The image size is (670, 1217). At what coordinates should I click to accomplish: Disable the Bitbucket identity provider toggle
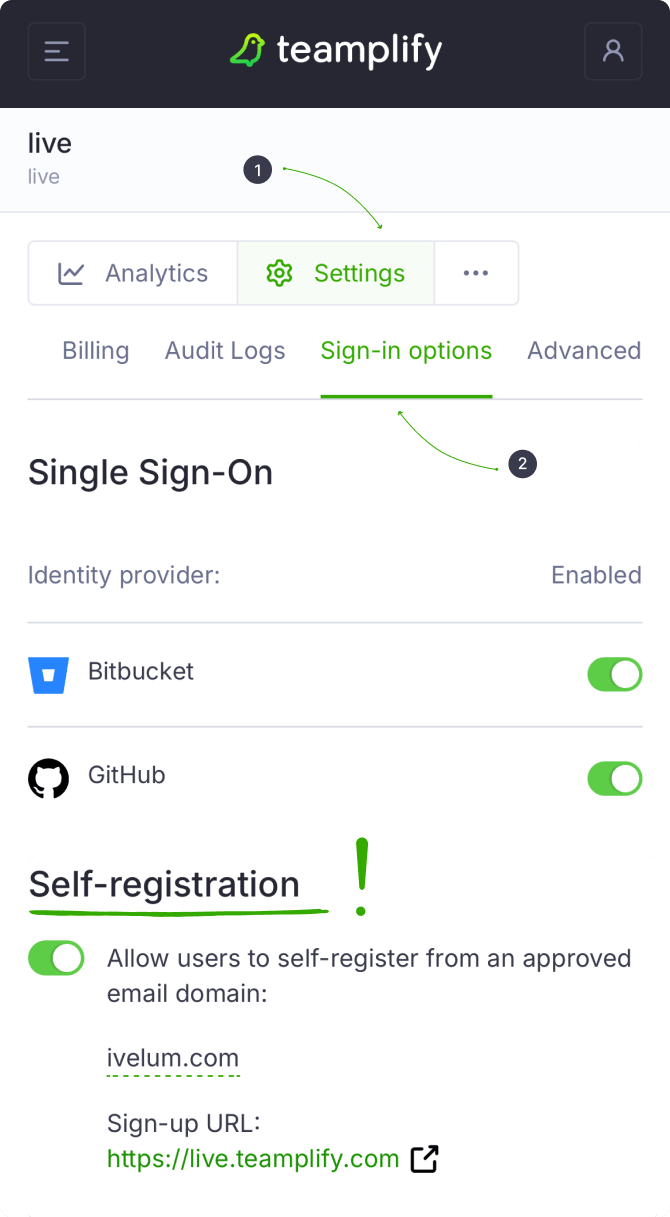click(614, 675)
